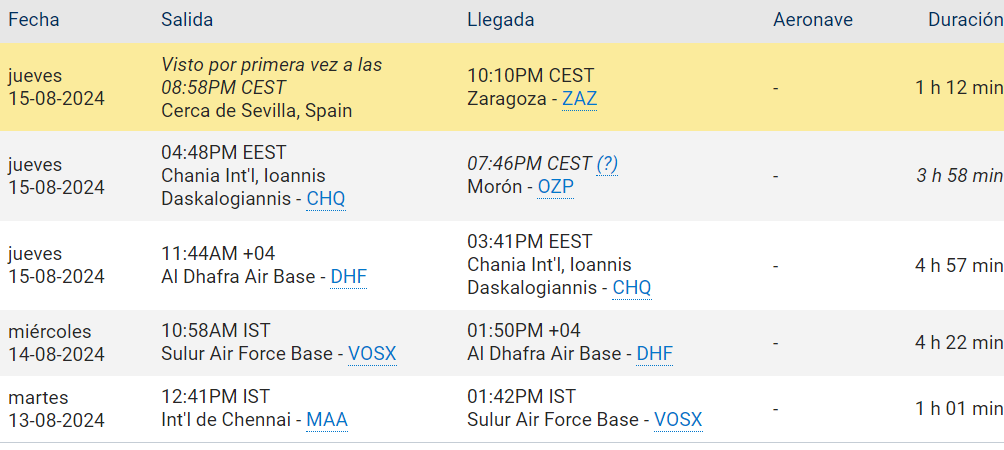Screen dimensions: 1004x450
Task: Select the Duración column header
Action: click(x=964, y=20)
